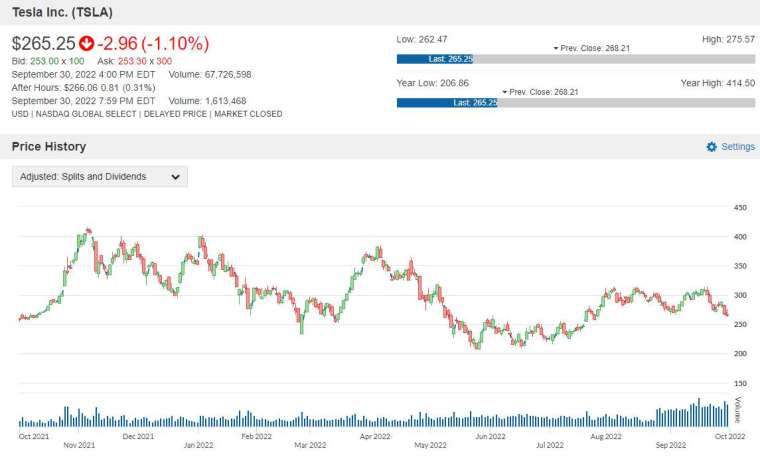This screenshot has width=760, height=457.
Task: Click the Jun 2022 axis label
Action: coord(490,436)
